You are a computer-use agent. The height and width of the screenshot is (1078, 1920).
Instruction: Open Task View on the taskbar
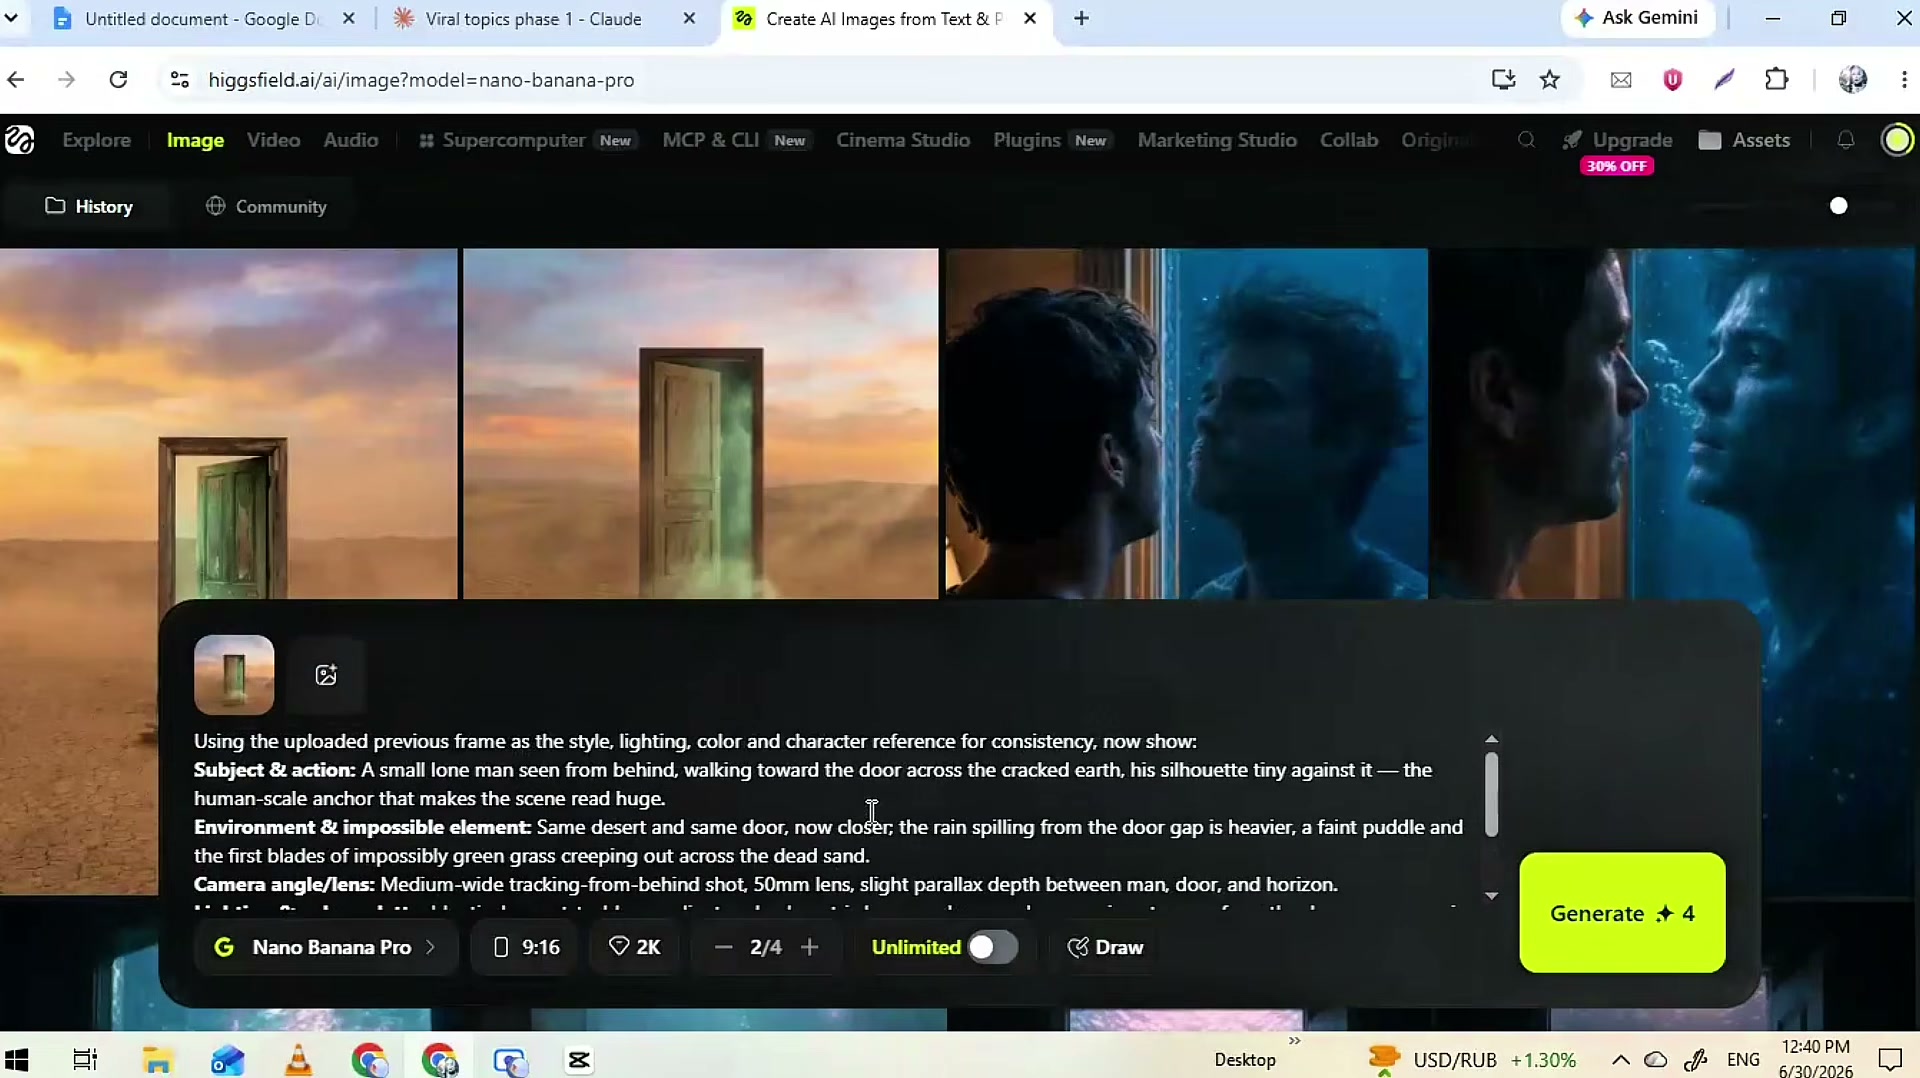tap(85, 1060)
